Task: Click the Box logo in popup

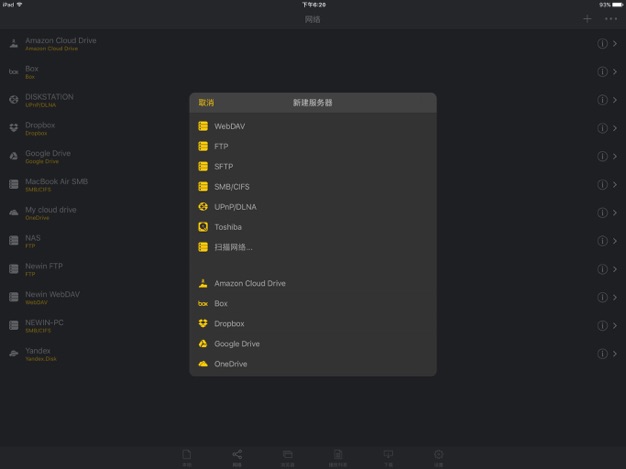Action: (203, 303)
